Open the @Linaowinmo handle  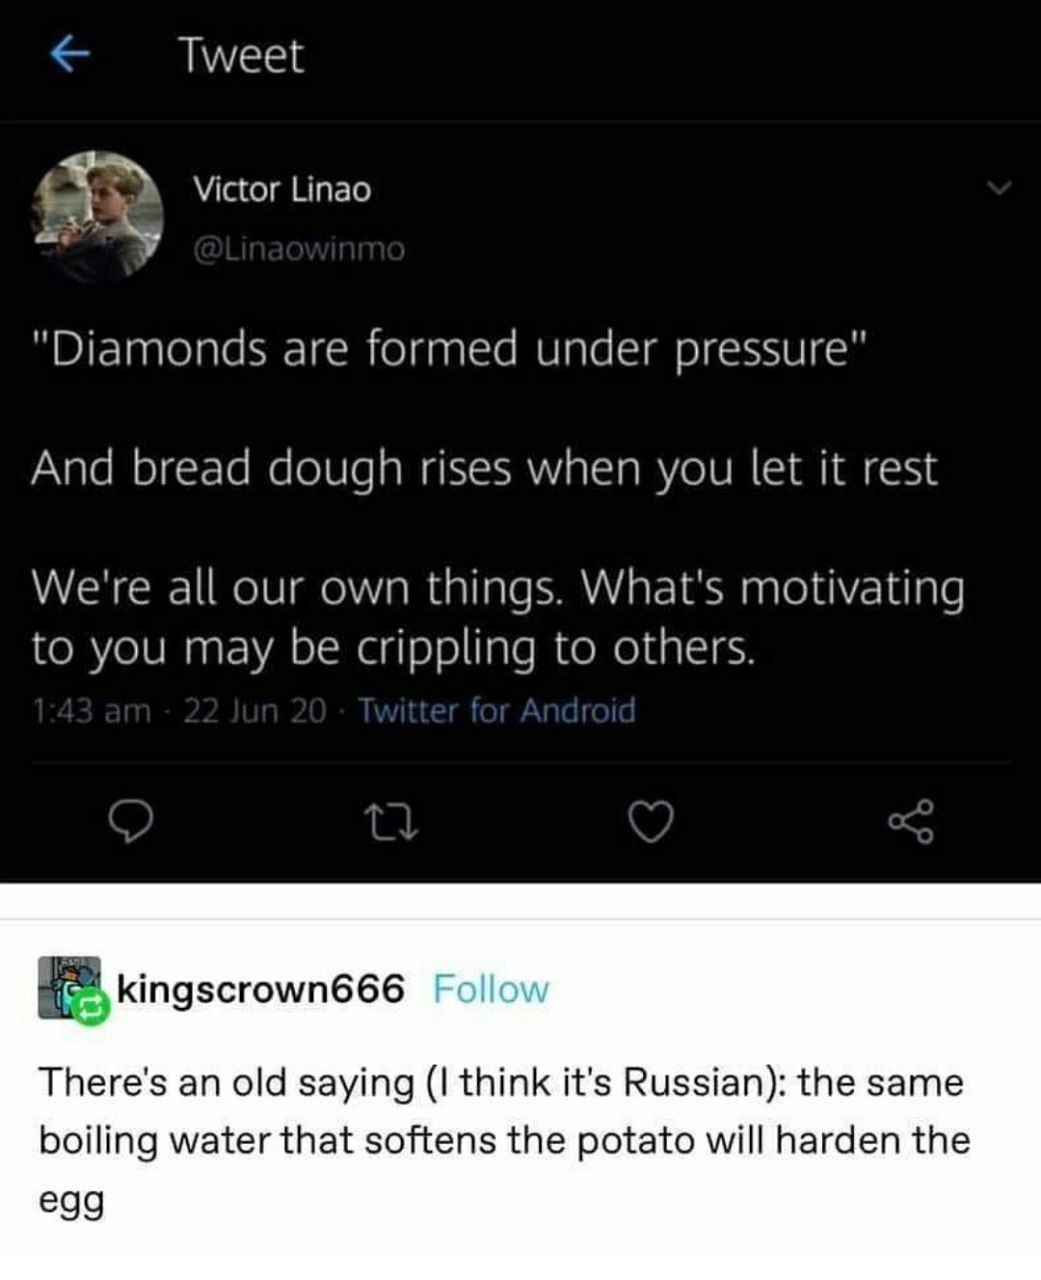click(298, 249)
